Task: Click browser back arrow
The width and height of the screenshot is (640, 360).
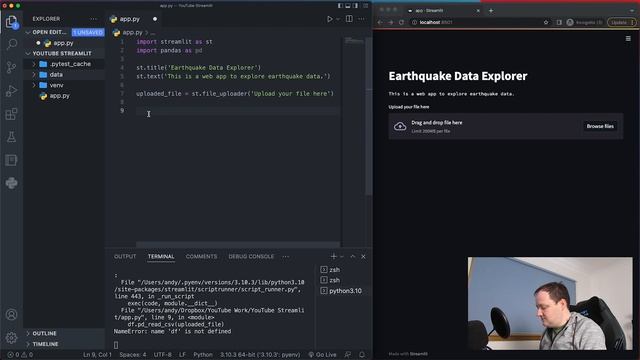Action: tap(380, 22)
